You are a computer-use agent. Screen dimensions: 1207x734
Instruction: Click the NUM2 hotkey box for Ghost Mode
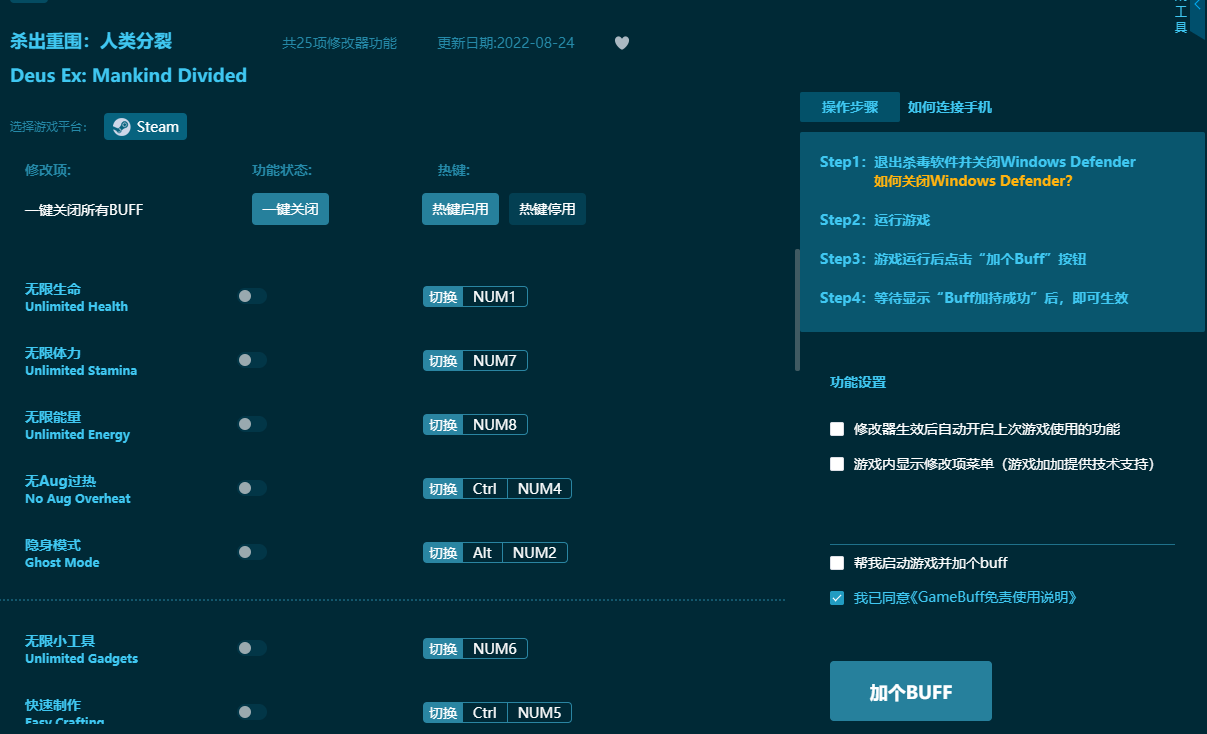(x=535, y=552)
